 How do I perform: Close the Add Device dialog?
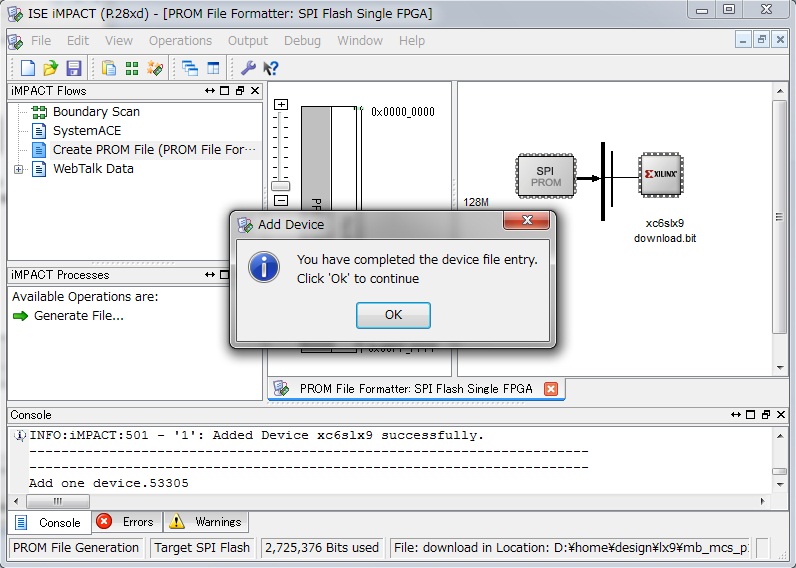[x=526, y=220]
